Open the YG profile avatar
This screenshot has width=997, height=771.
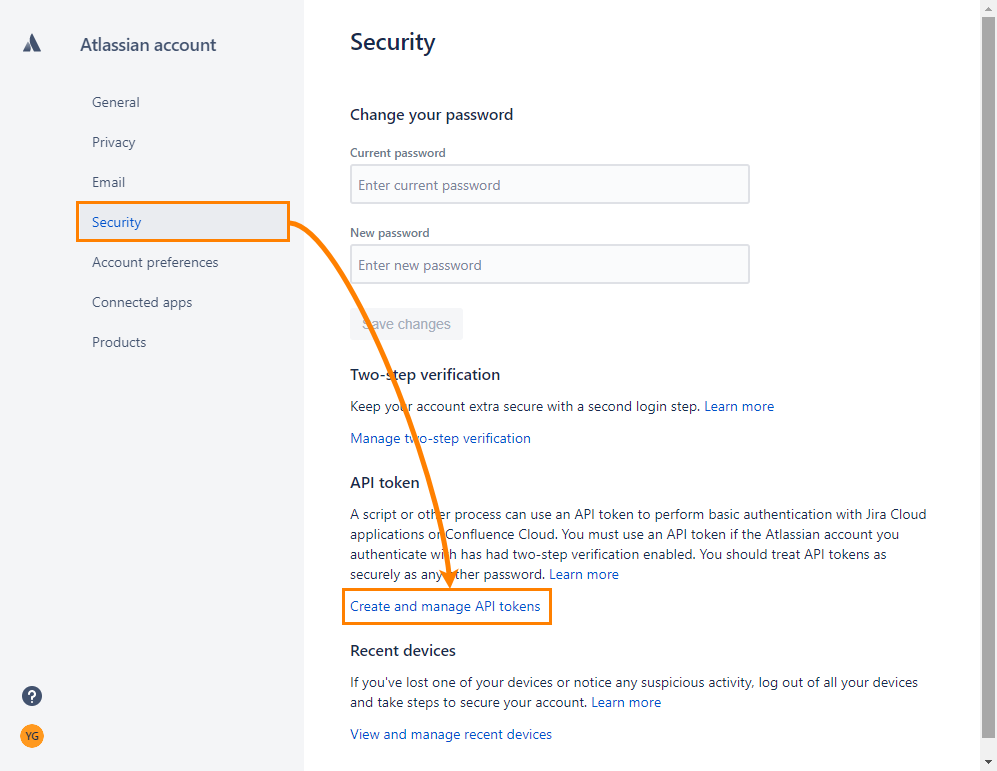tap(32, 736)
